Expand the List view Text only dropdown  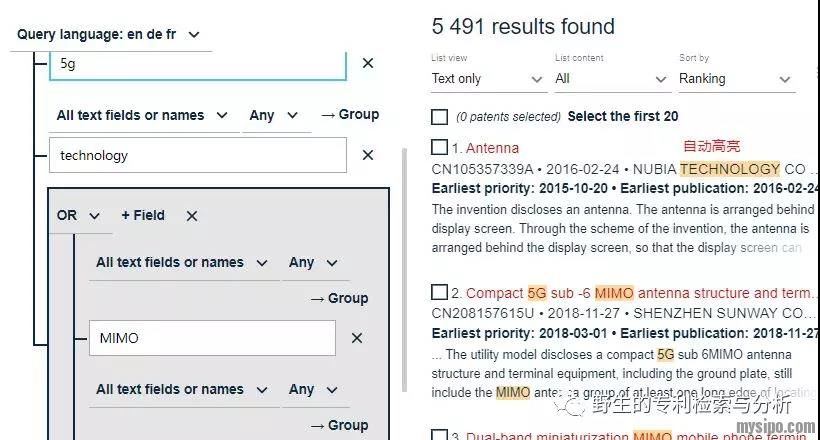click(x=488, y=79)
